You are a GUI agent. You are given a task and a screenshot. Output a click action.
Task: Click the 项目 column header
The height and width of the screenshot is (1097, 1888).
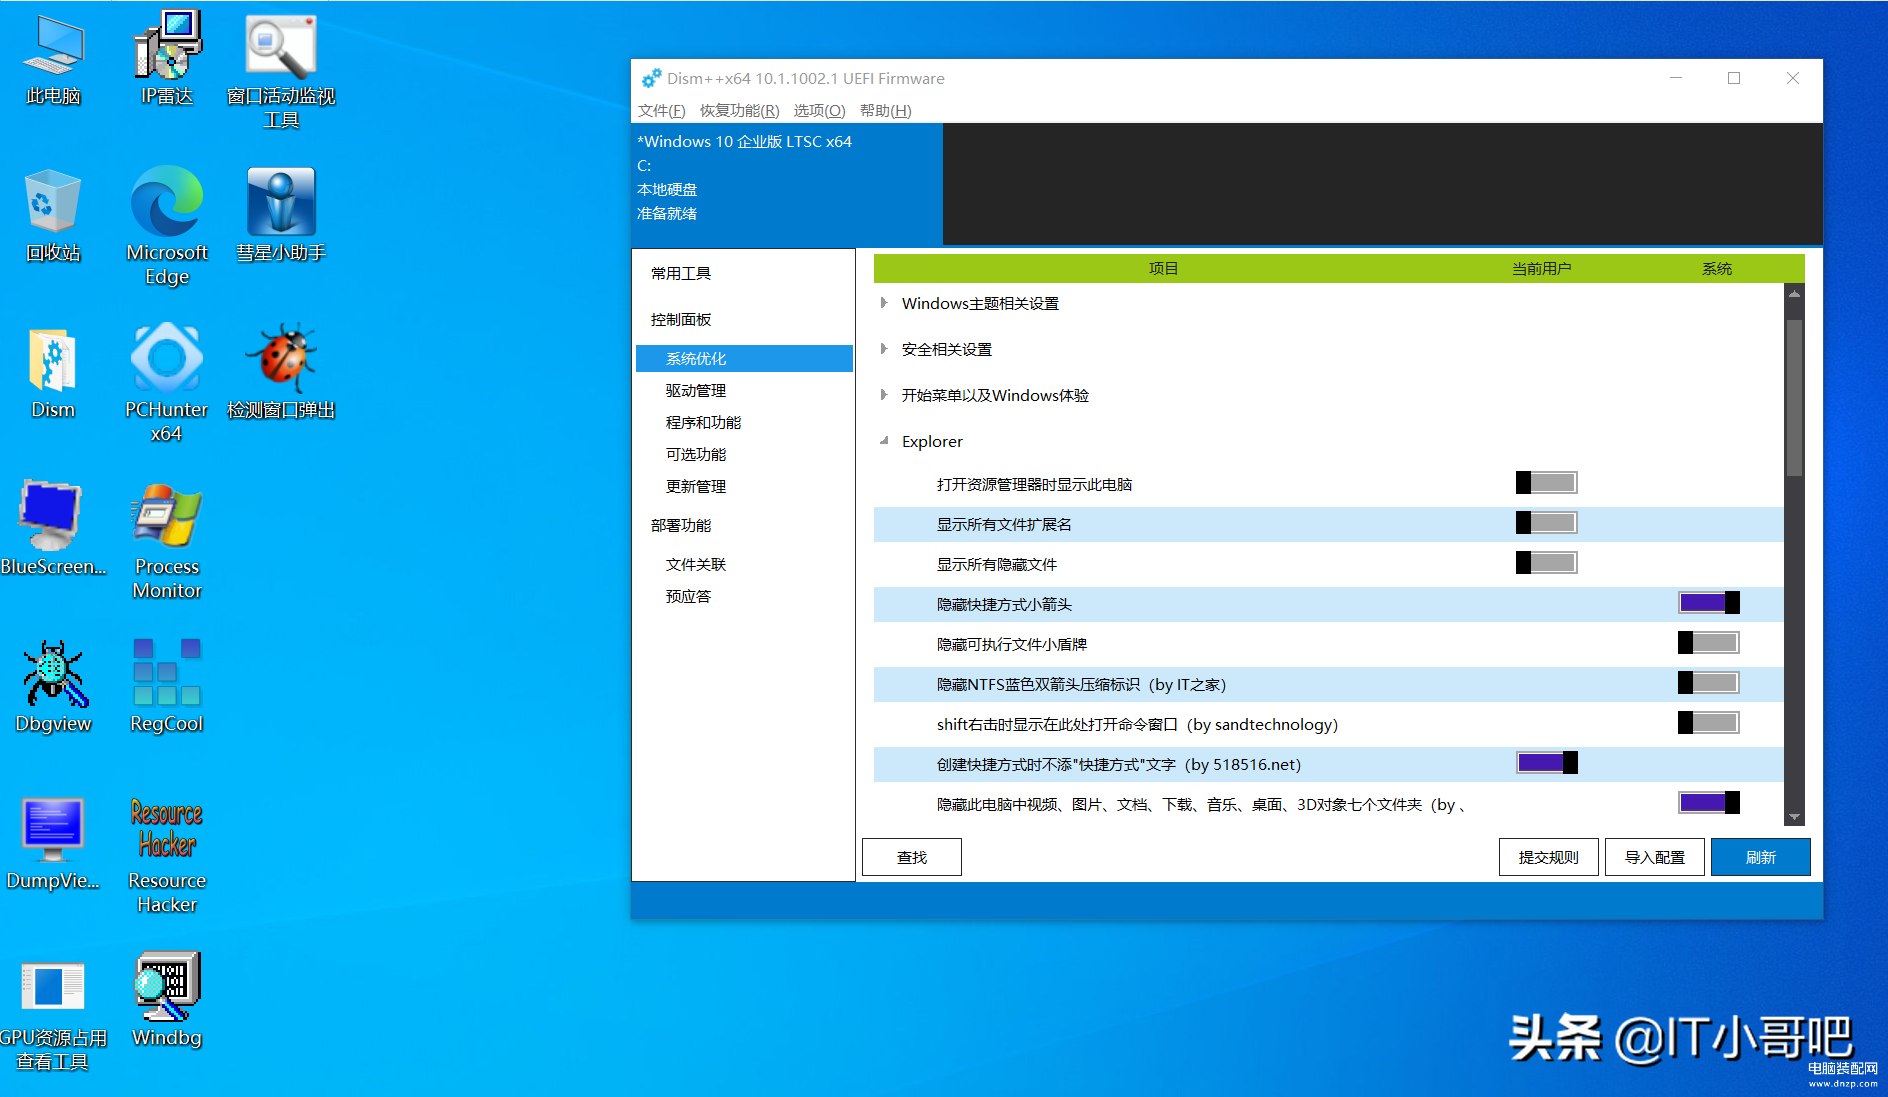1163,269
